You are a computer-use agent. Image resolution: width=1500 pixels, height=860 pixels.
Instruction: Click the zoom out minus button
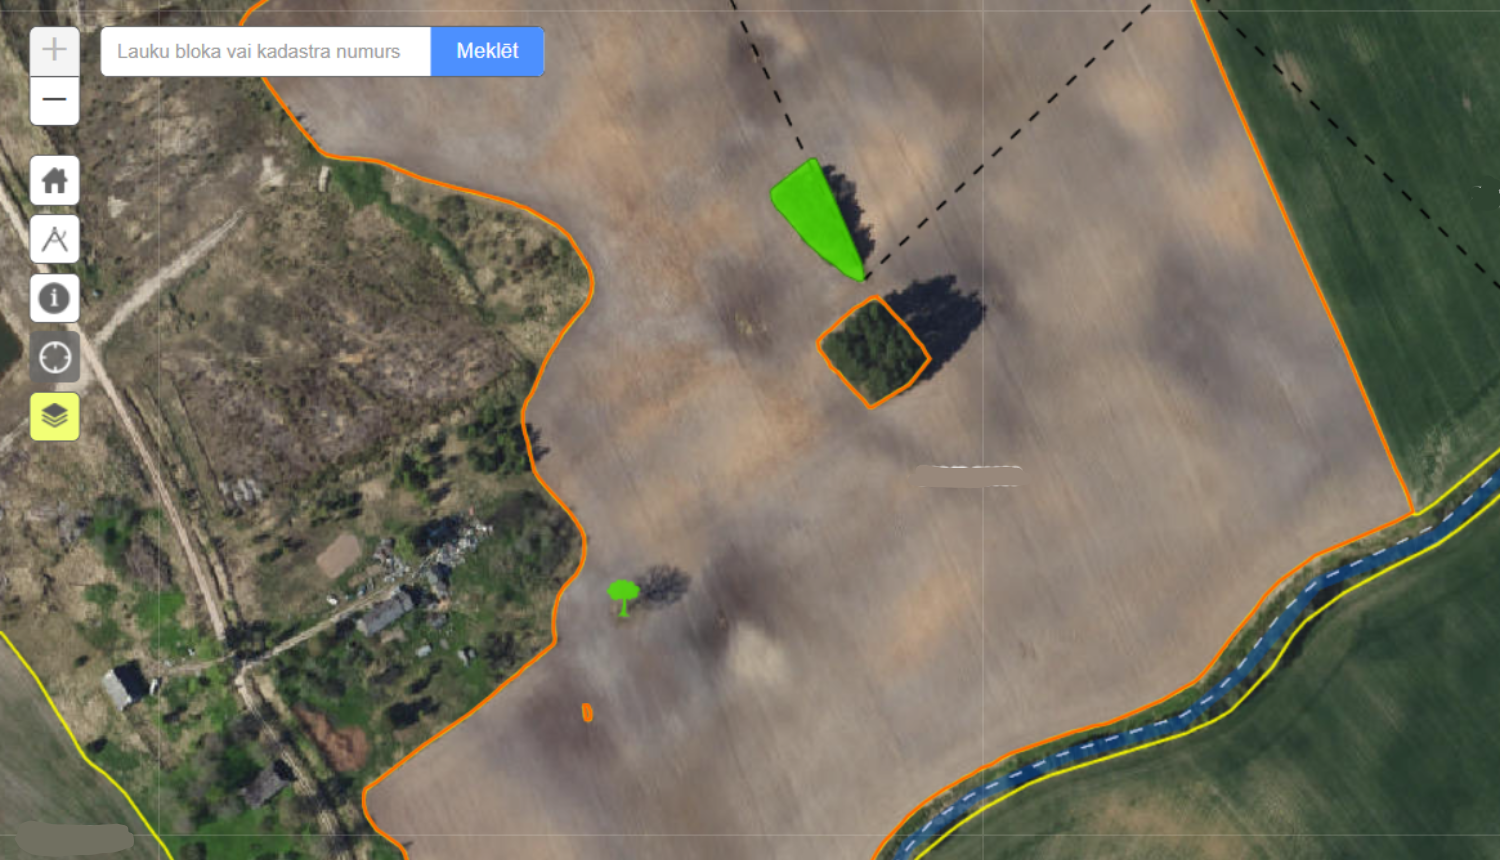[x=54, y=100]
